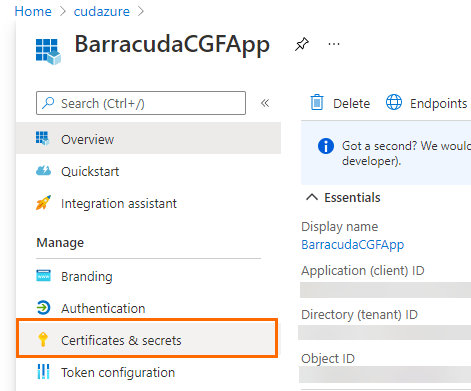
Task: Click the BarracudaCGFApp app registration icon
Action: coord(48,51)
